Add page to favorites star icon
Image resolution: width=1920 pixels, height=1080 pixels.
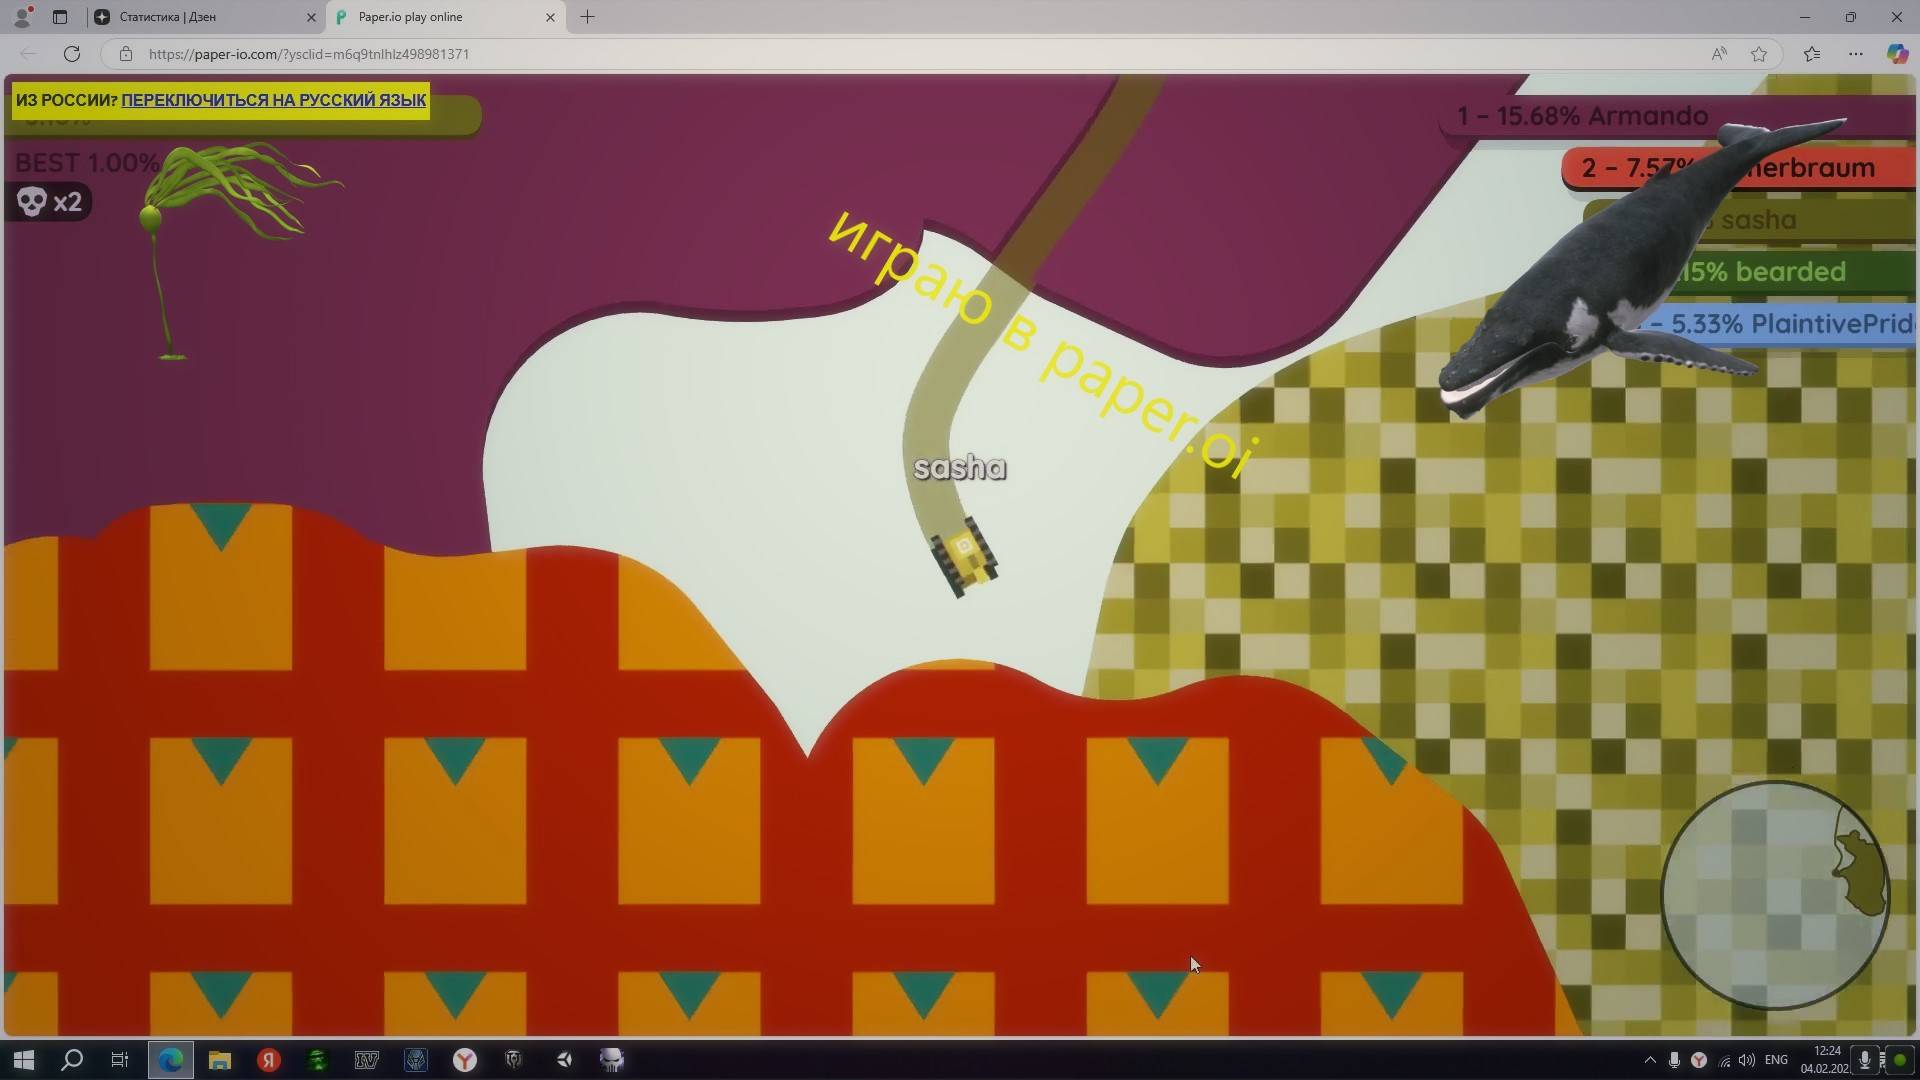1759,54
